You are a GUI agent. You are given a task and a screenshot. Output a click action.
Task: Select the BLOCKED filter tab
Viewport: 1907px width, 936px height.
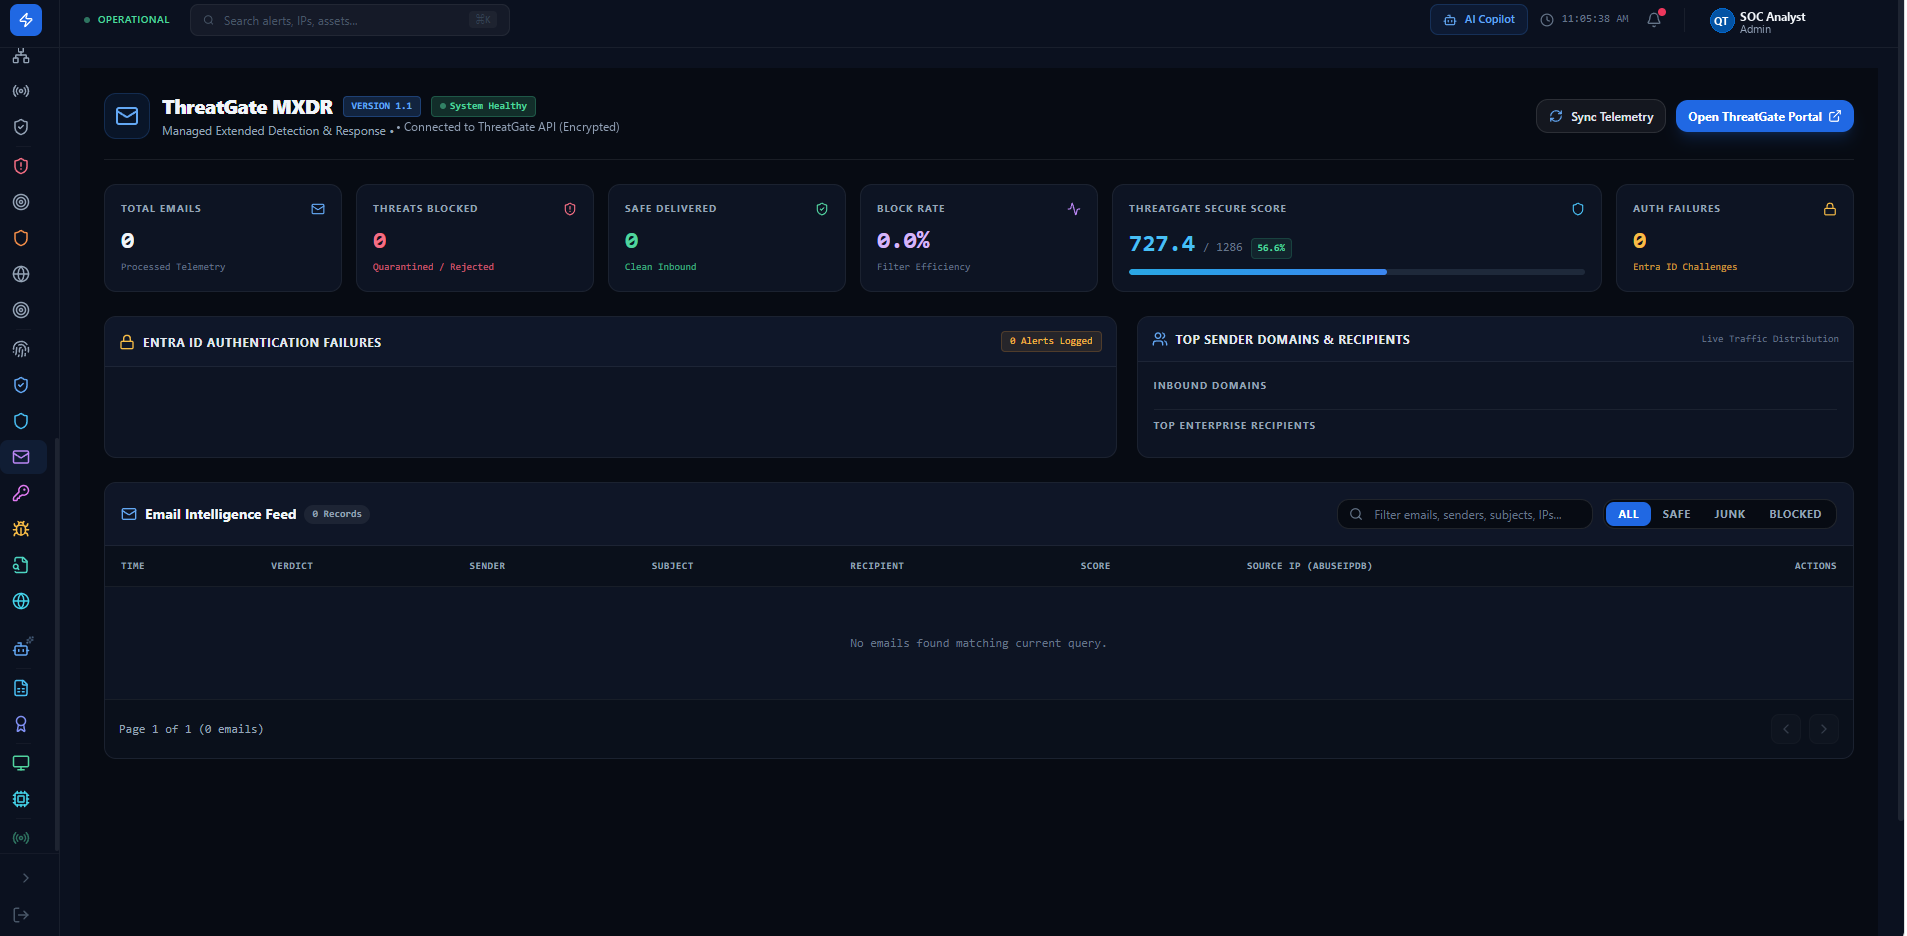click(1795, 514)
